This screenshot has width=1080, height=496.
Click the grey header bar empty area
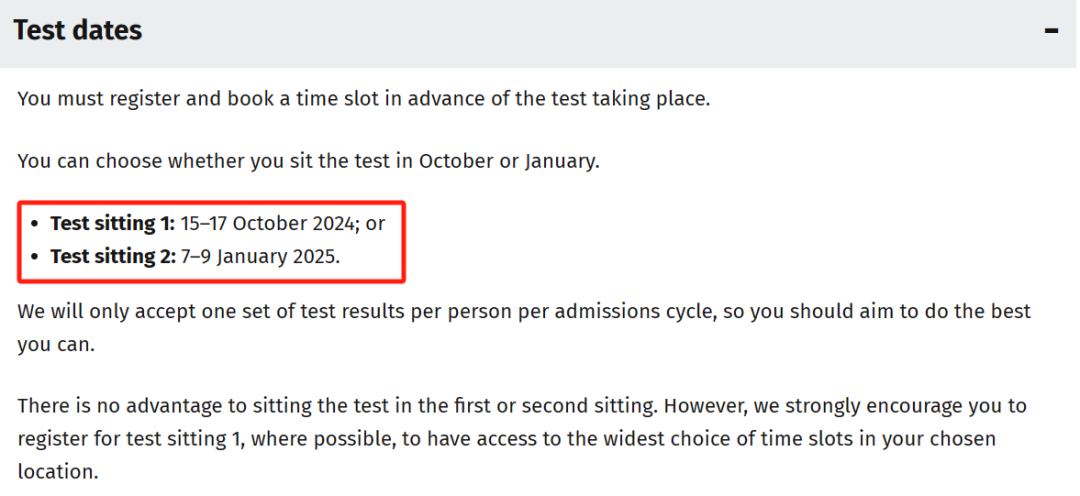click(x=592, y=31)
